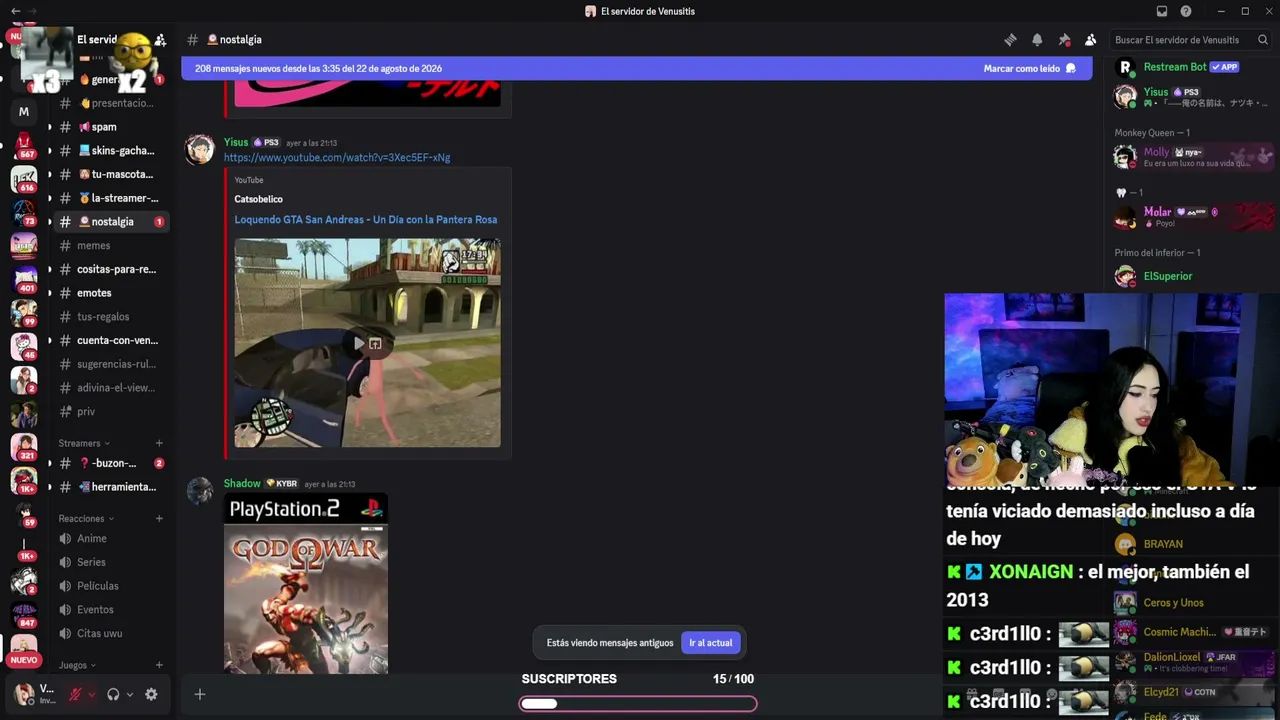Toggle headphone deafen in user panel
1280x720 pixels.
113,695
